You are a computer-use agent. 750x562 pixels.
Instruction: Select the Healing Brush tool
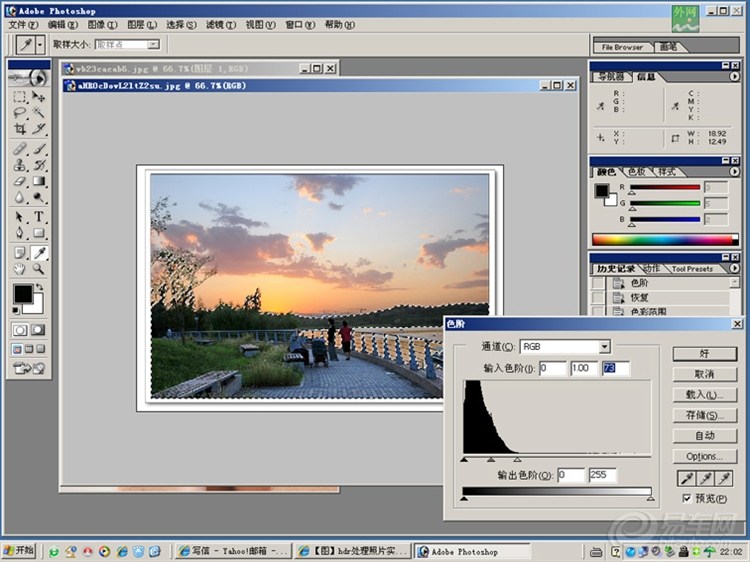[20, 149]
